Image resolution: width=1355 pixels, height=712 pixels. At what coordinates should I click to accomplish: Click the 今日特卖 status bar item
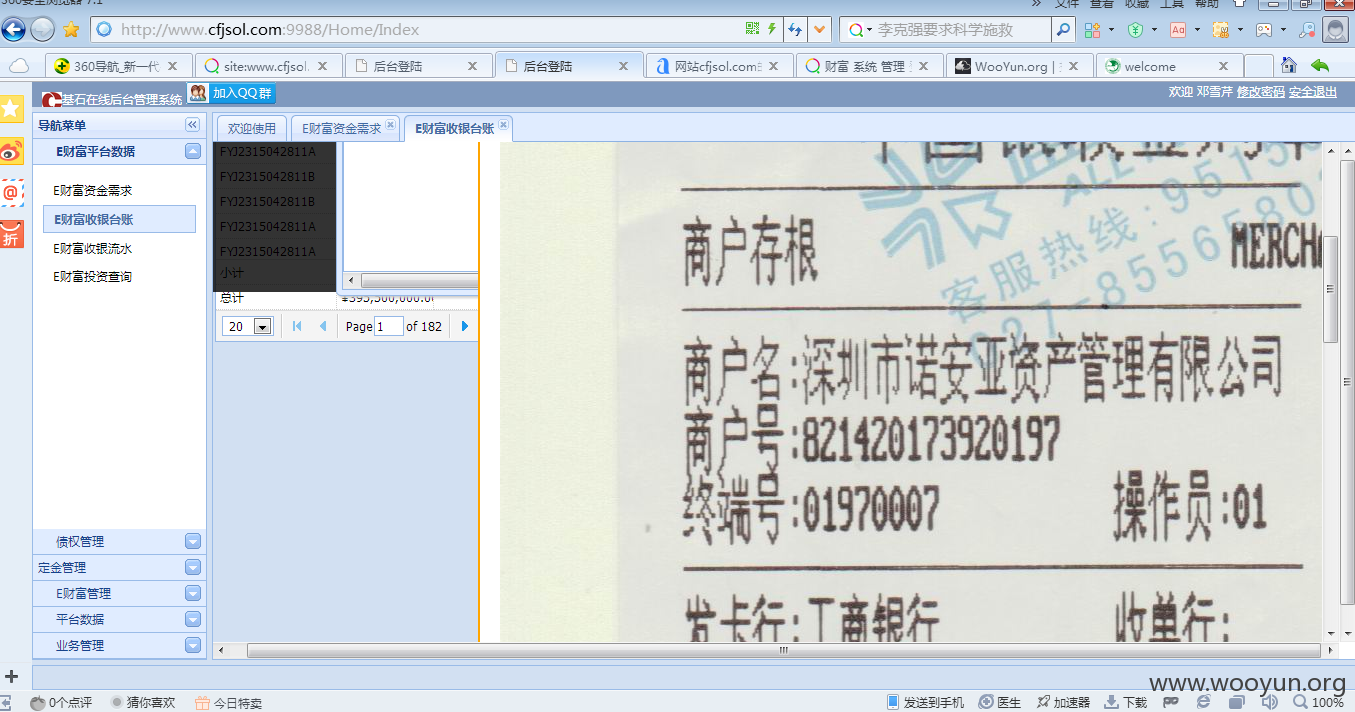coord(229,702)
